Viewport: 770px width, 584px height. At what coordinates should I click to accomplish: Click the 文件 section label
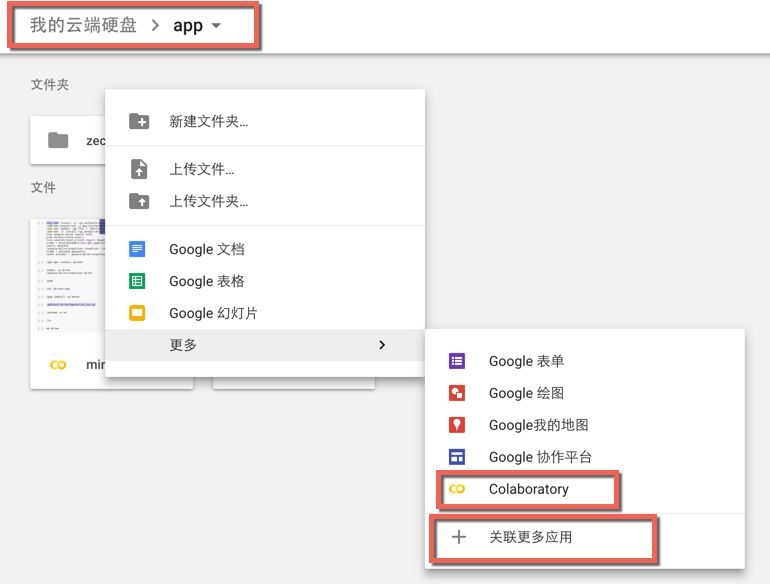[43, 187]
